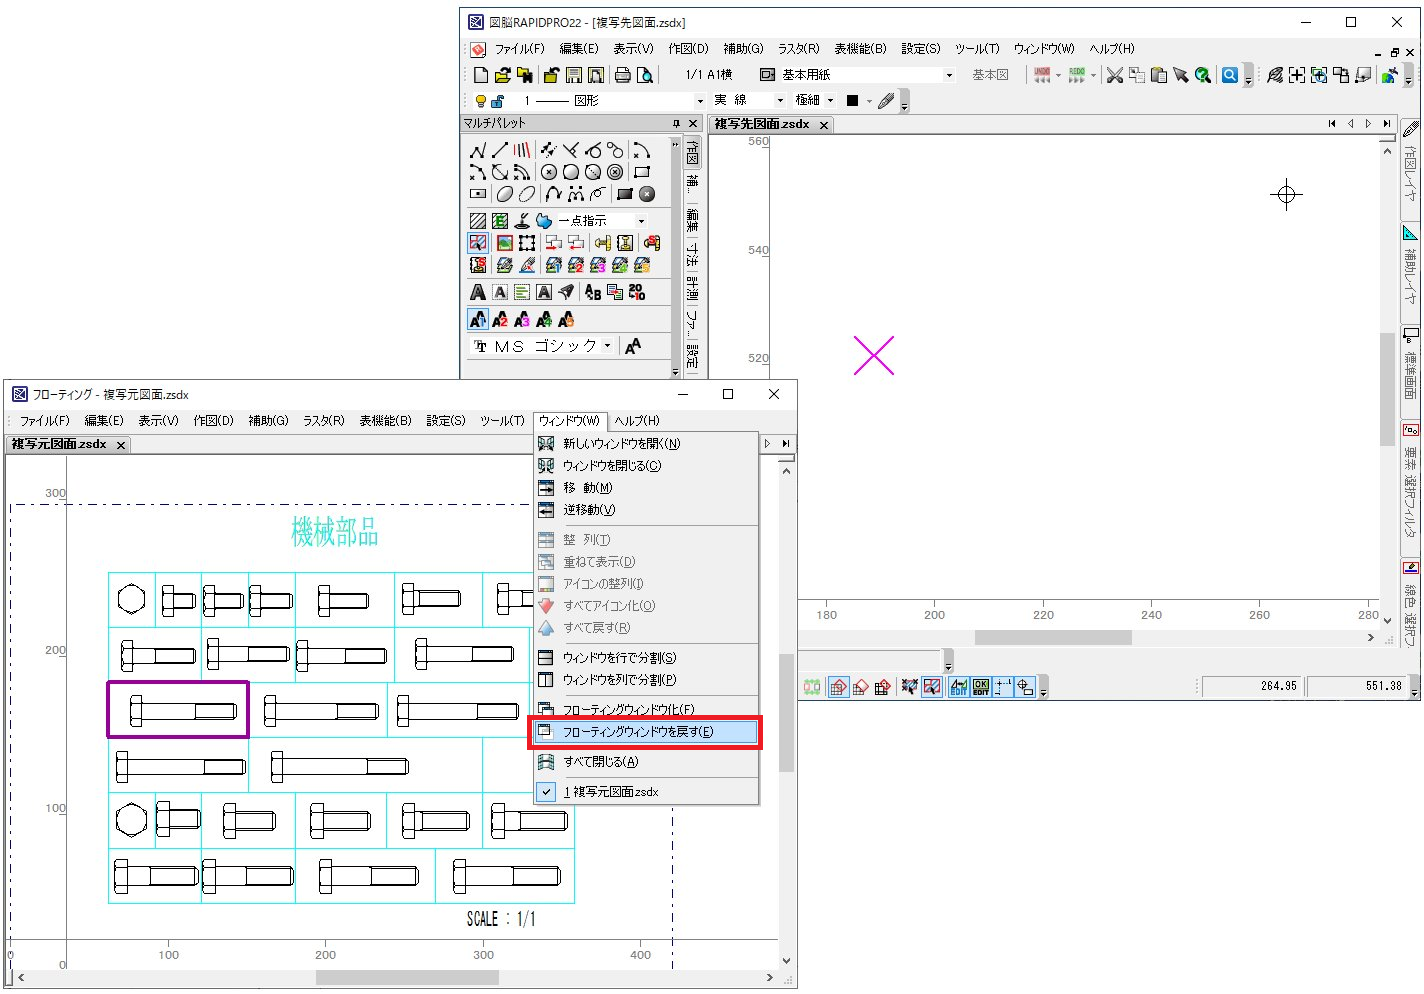
Task: Click ウィンドウを行で分割(S) menu entry
Action: click(619, 658)
